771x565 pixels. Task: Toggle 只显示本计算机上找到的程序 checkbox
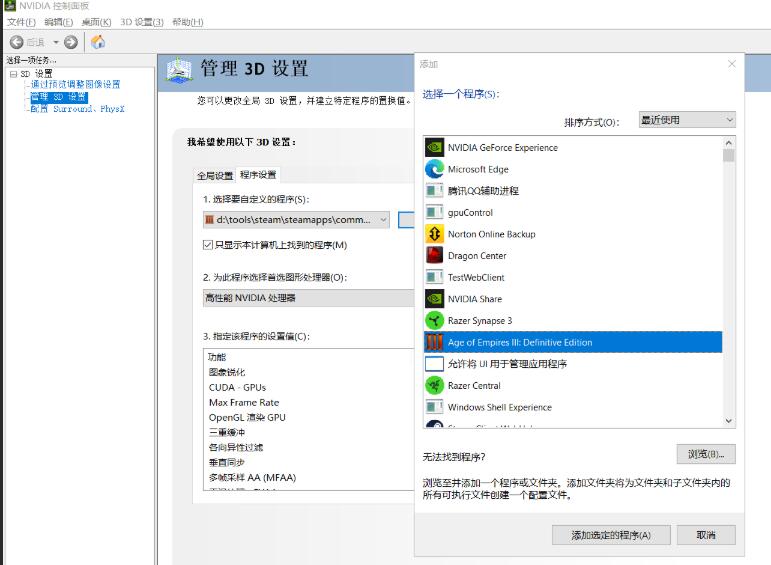pos(208,245)
